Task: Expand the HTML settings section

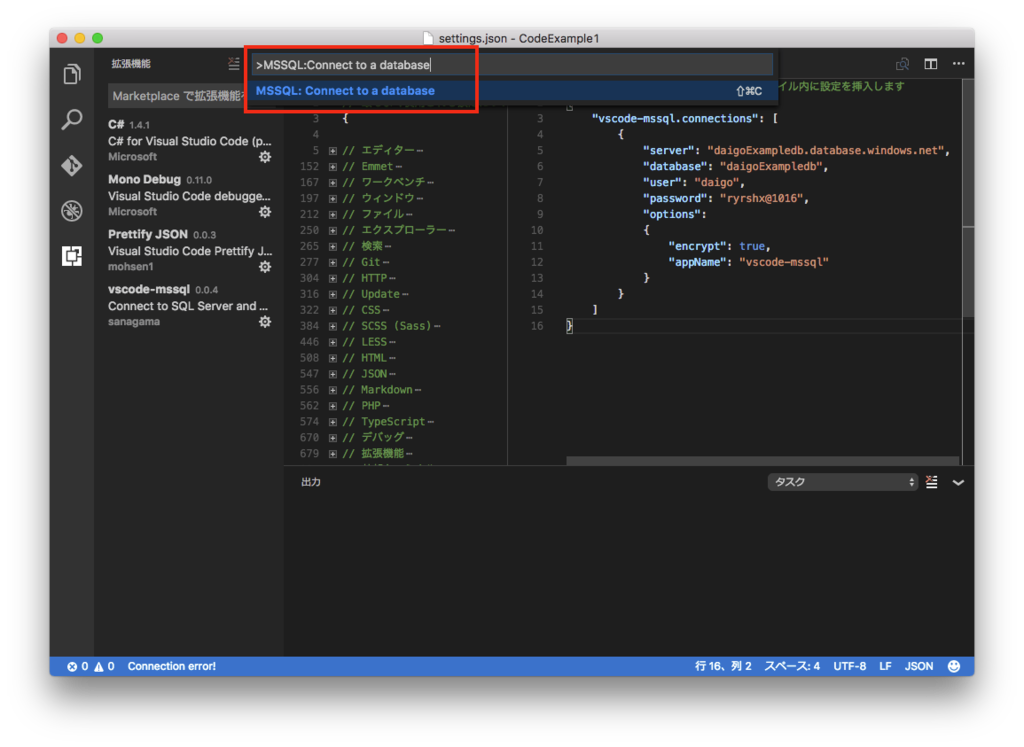Action: [333, 358]
